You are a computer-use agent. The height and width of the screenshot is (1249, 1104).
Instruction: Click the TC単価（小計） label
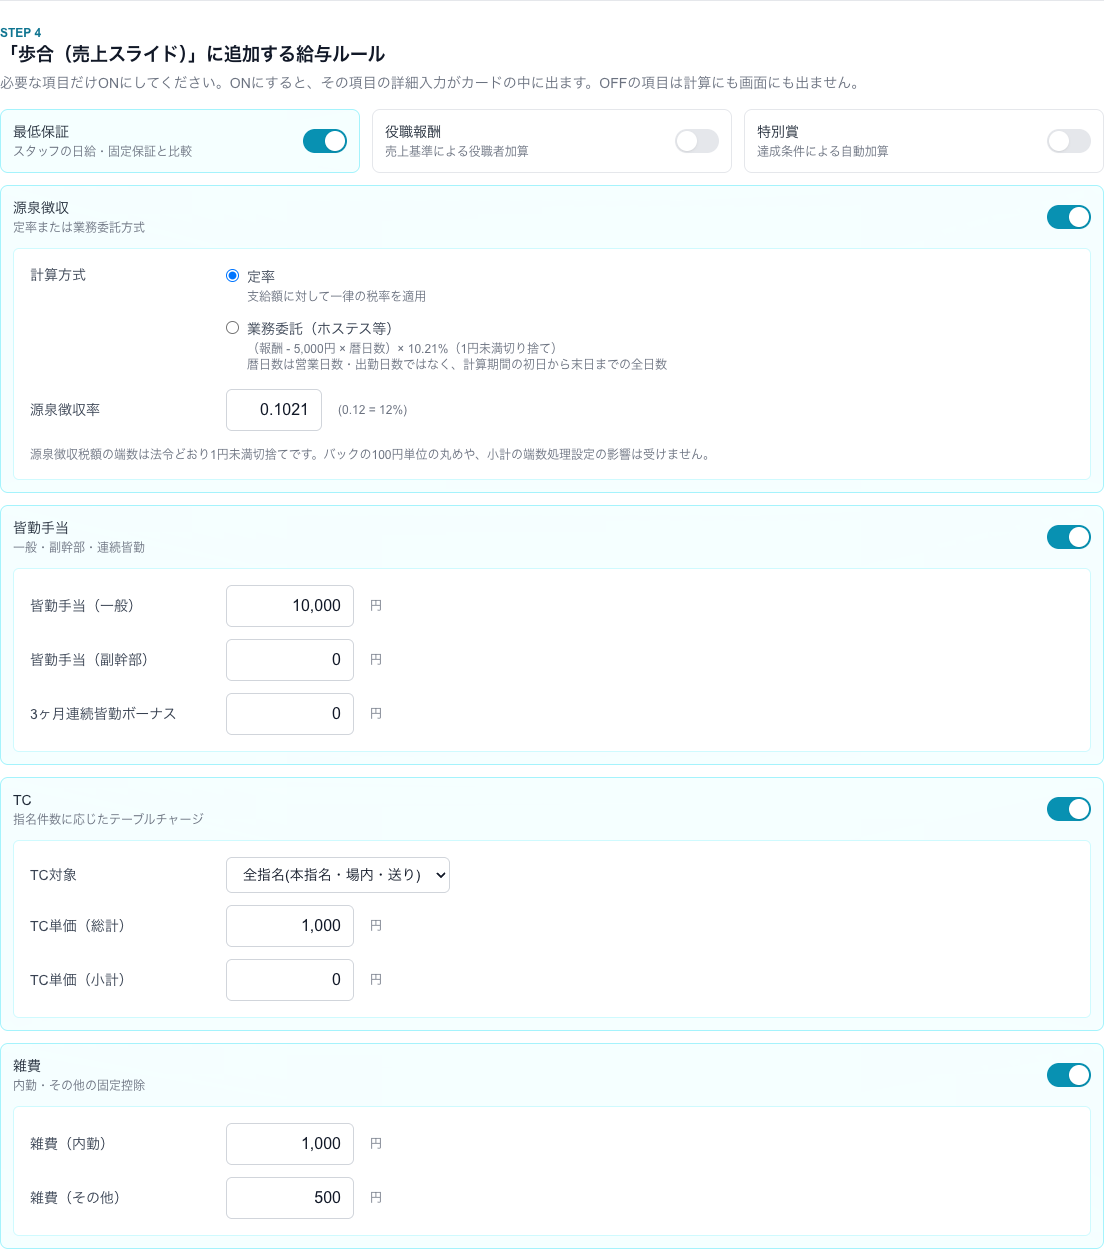pos(78,980)
